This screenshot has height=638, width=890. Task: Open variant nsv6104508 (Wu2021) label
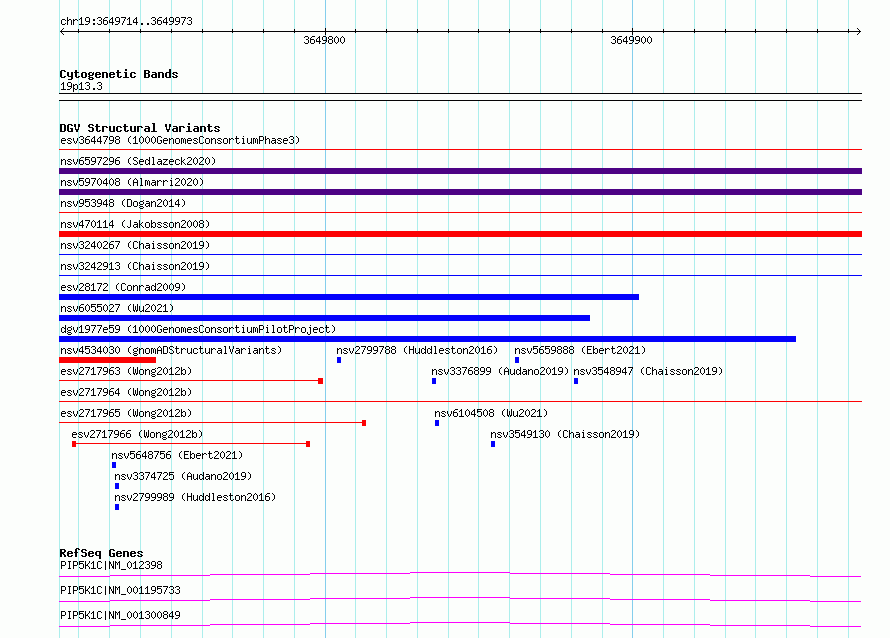click(x=491, y=413)
